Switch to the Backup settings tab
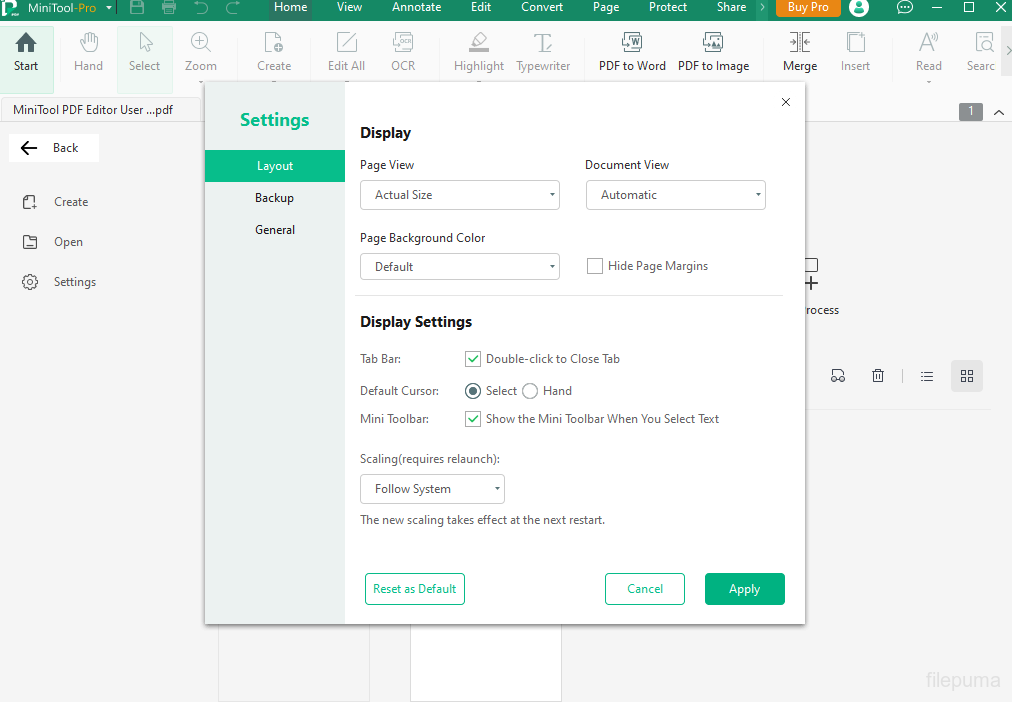 [274, 198]
